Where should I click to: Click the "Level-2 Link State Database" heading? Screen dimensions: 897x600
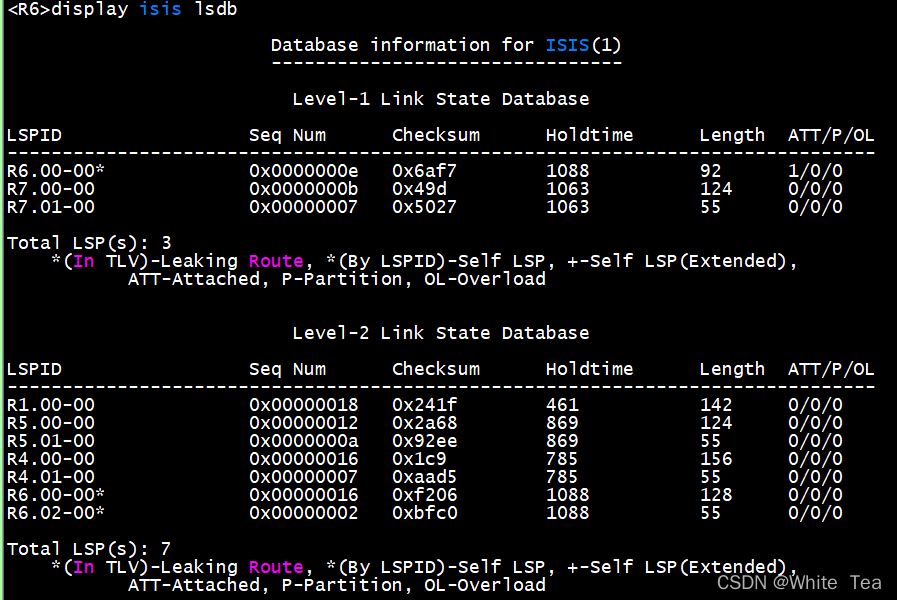(440, 333)
